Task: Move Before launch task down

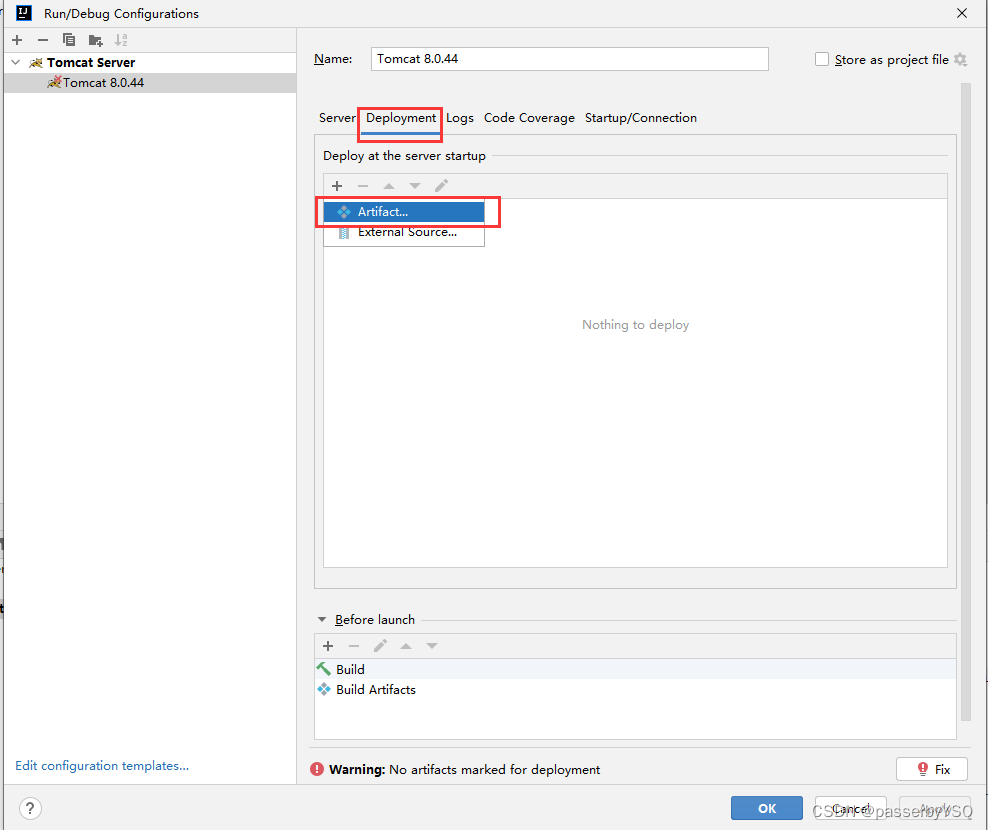Action: coord(432,646)
